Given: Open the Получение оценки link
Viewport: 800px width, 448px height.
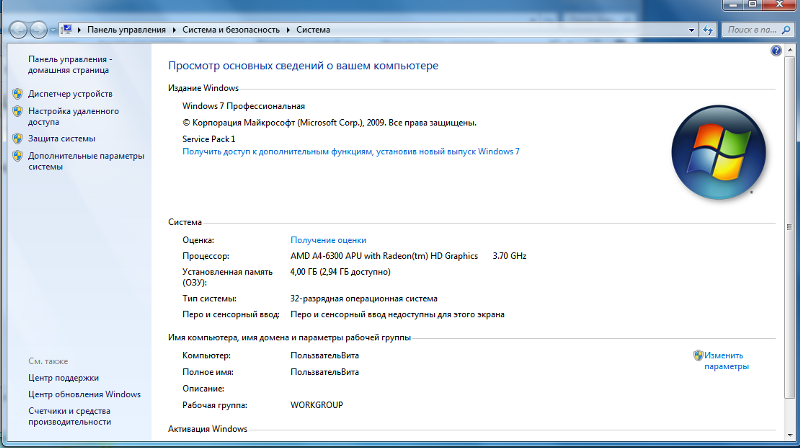Looking at the screenshot, I should pos(328,240).
